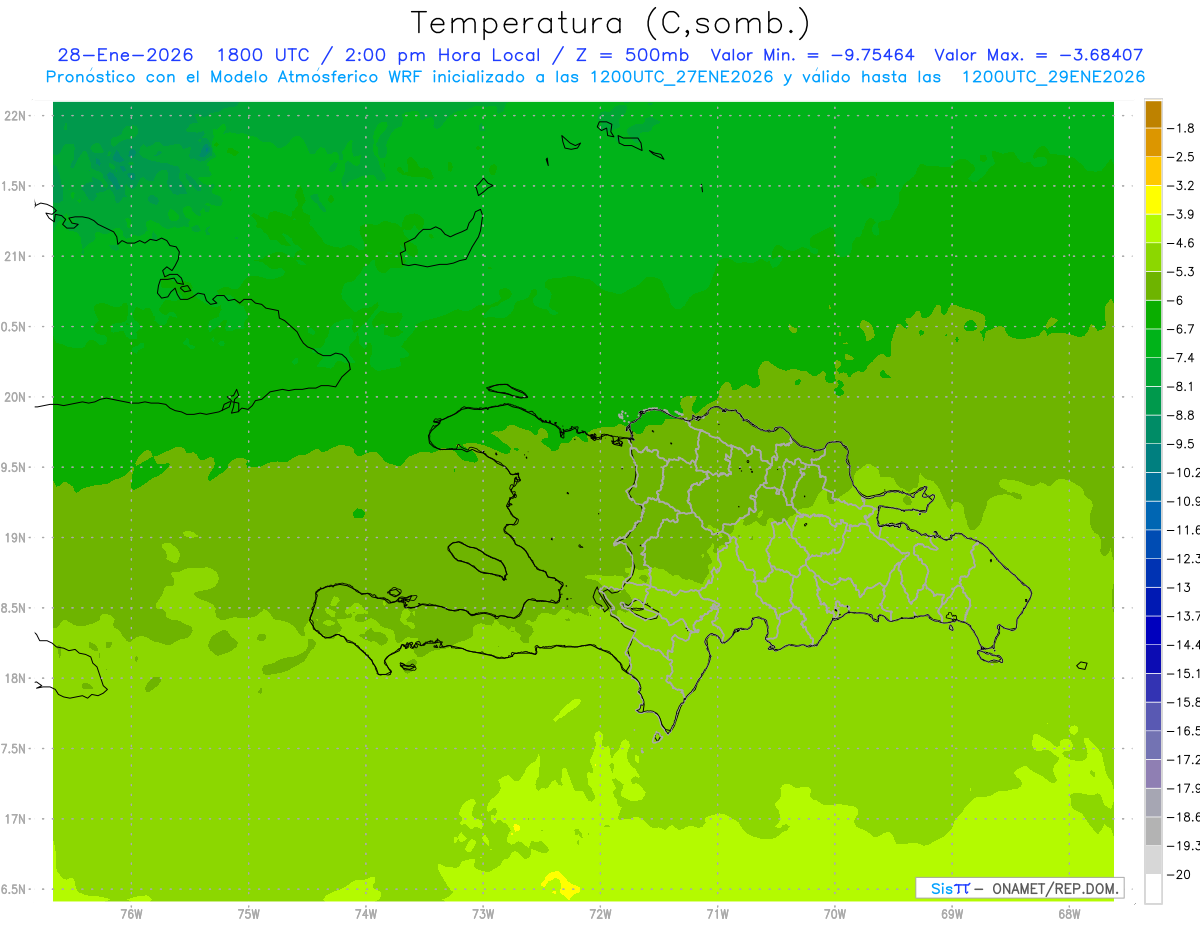This screenshot has width=1200, height=927.
Task: Click the '-1.8' colorbar label
Action: (1182, 128)
